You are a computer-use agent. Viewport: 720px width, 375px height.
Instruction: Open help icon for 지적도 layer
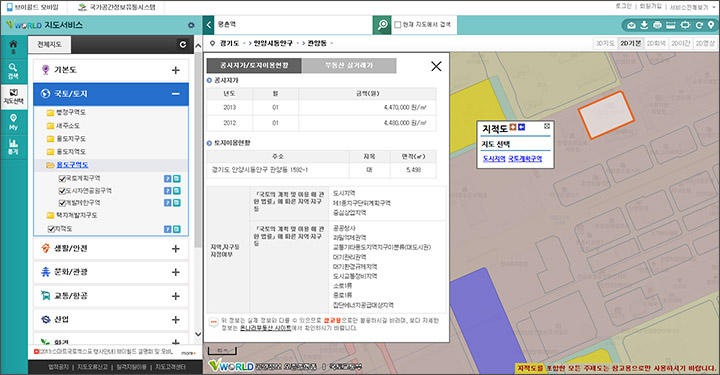[168, 229]
